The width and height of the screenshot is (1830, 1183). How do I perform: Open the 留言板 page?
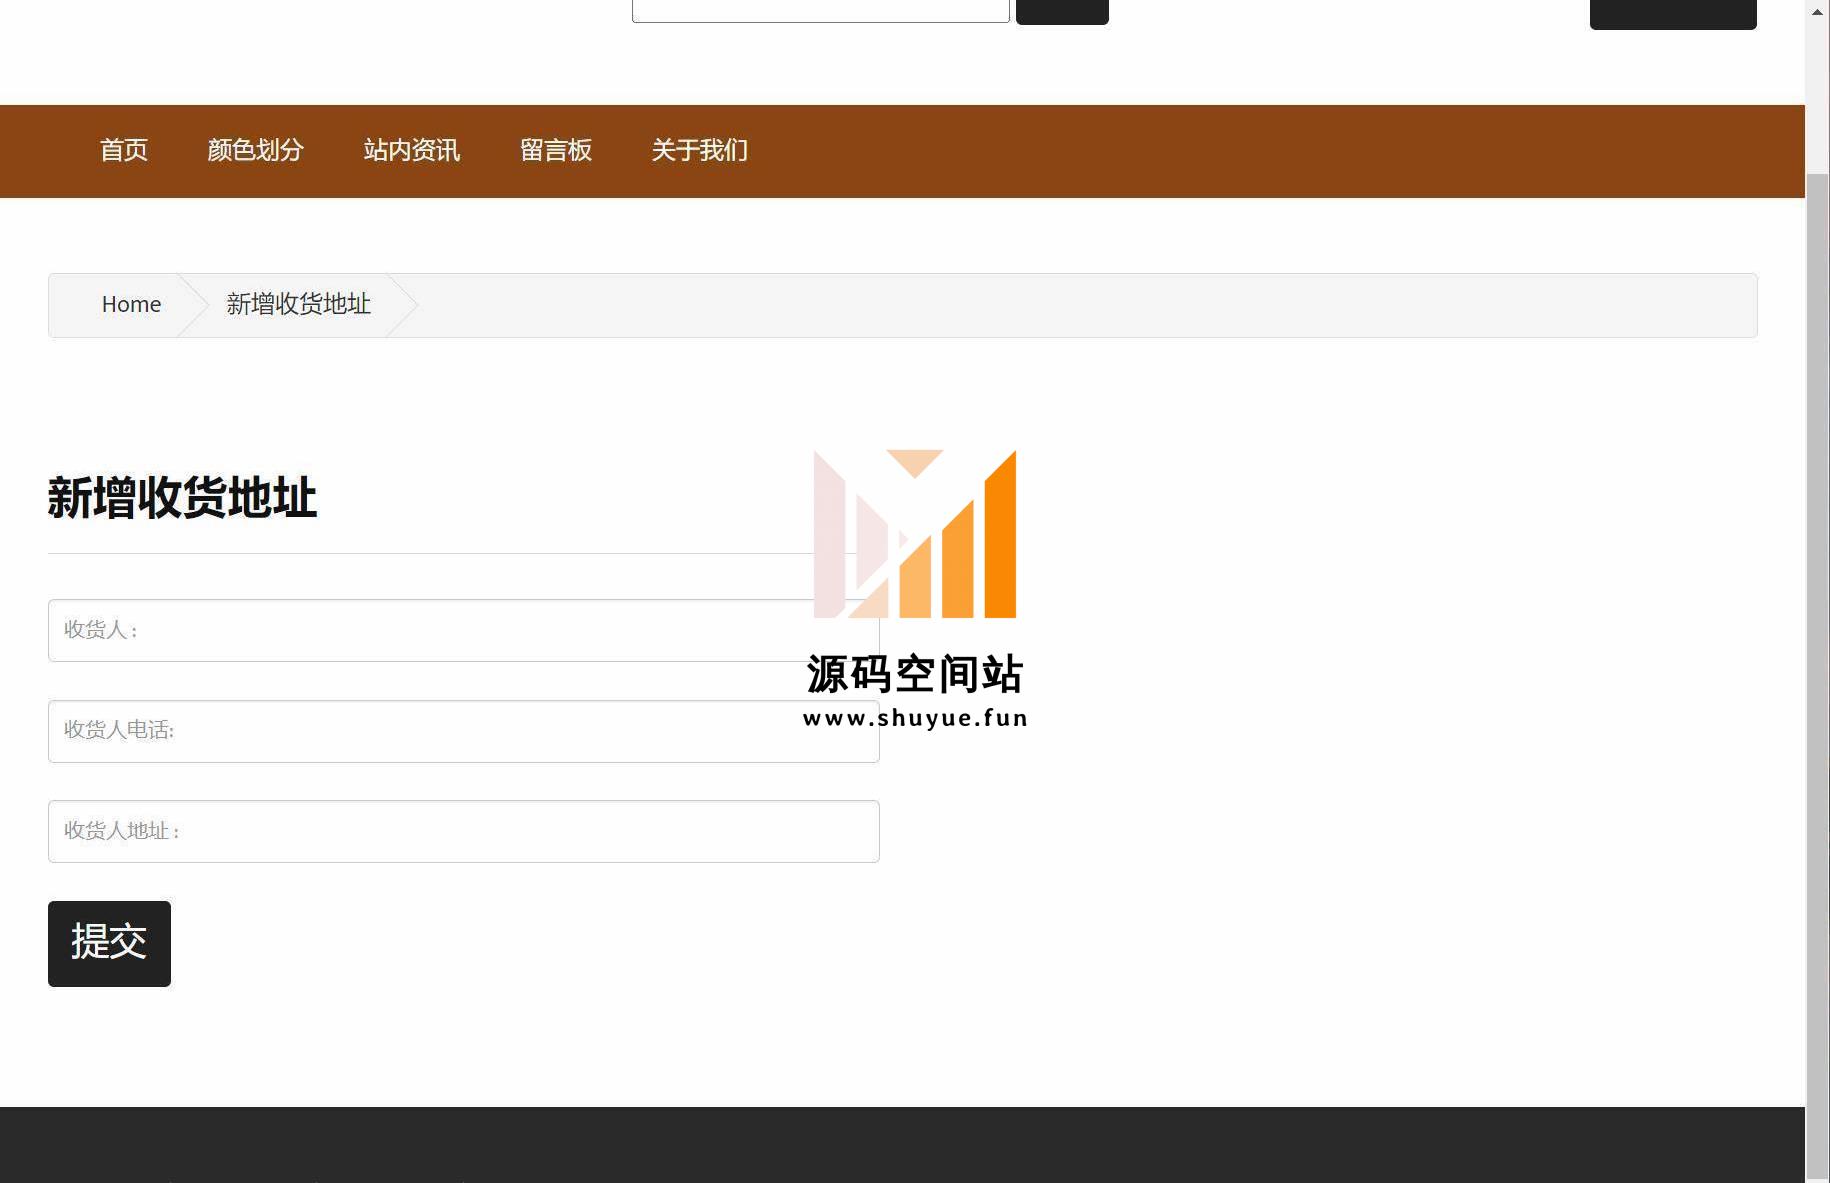556,150
